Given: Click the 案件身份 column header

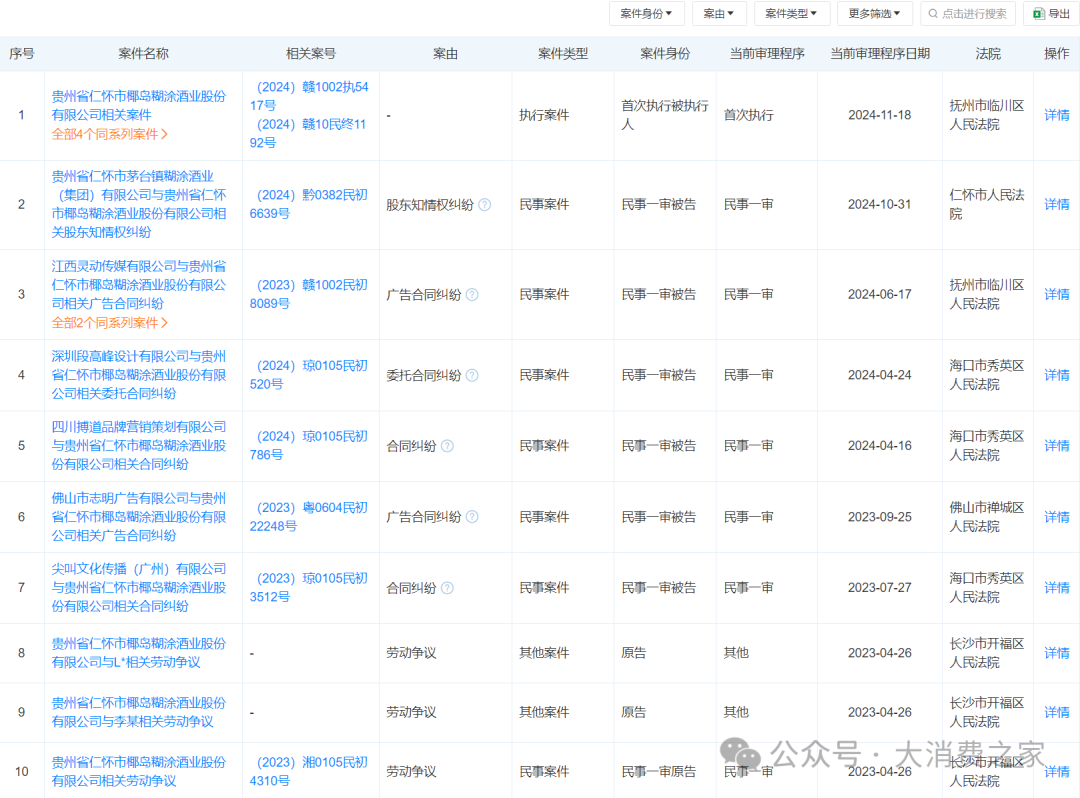Looking at the screenshot, I should coord(665,54).
